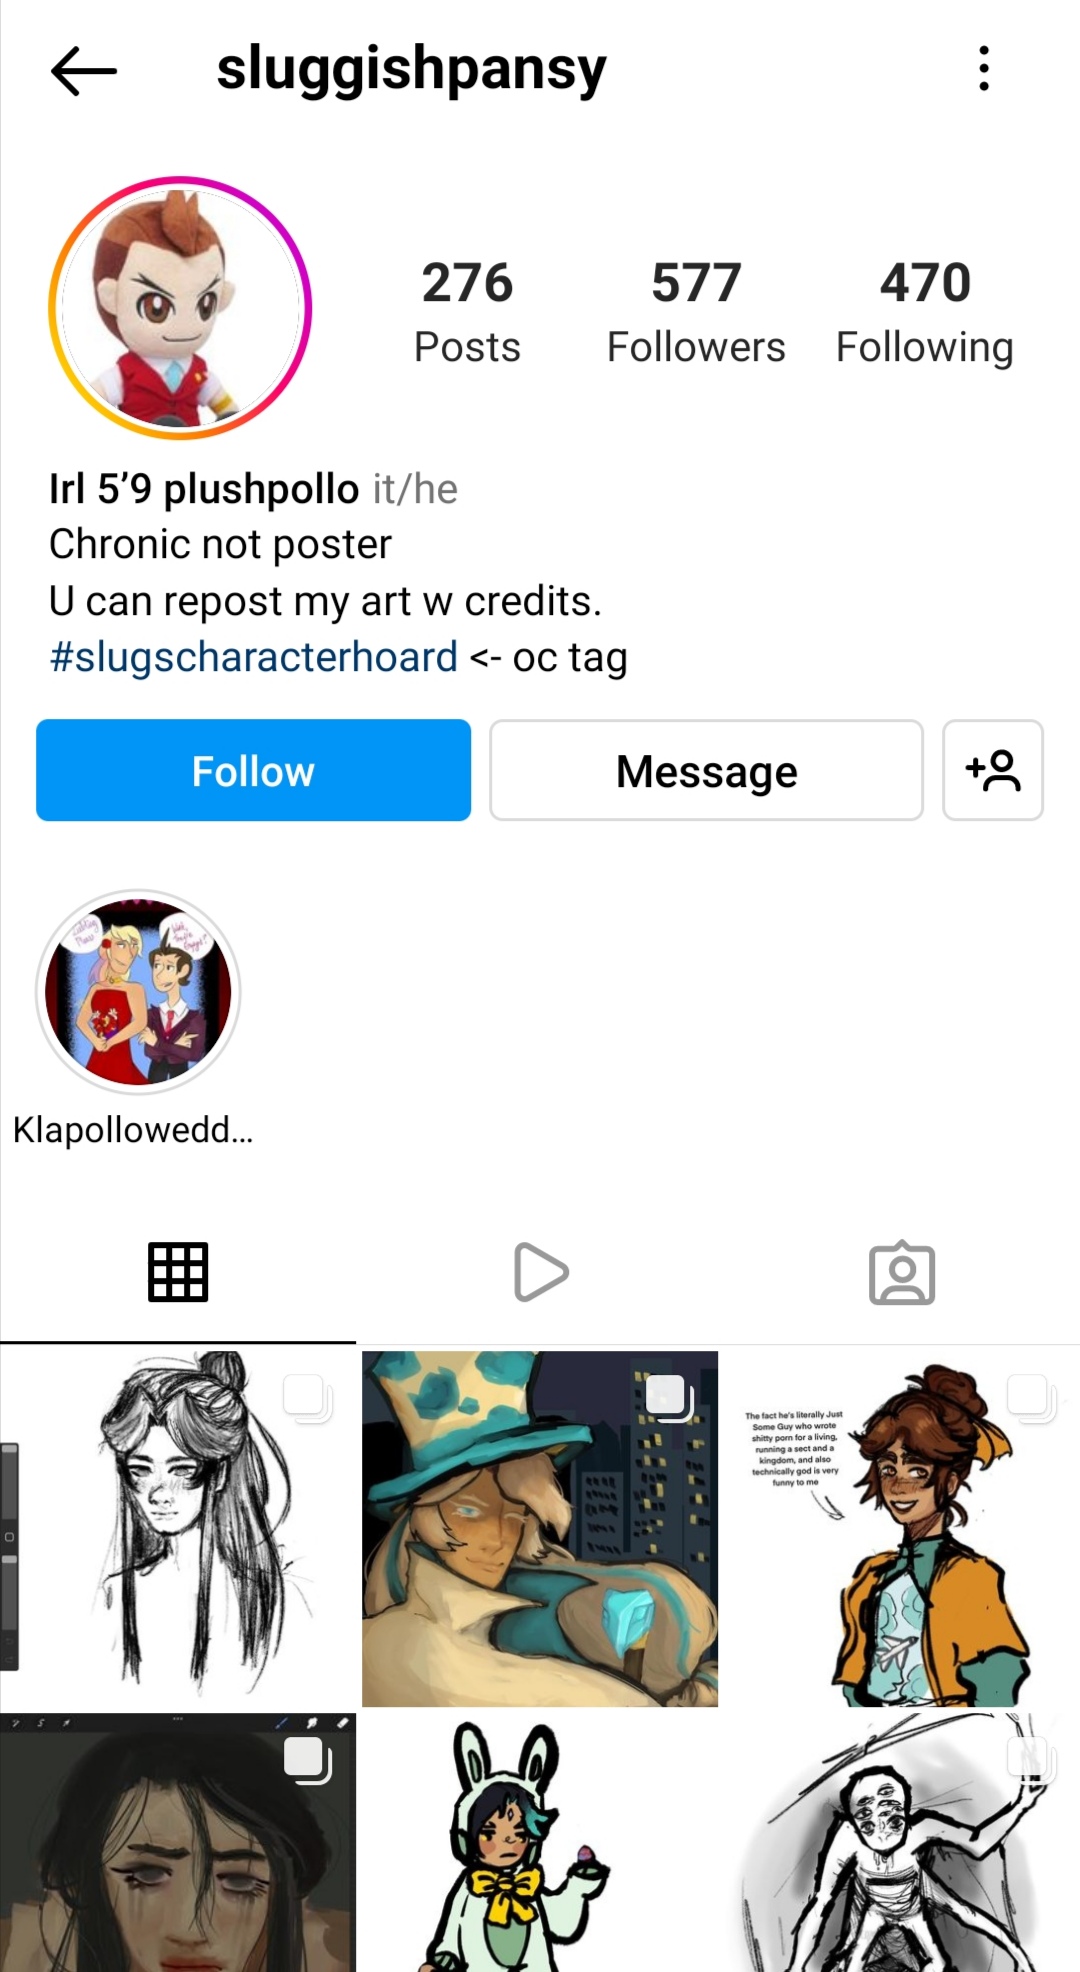Open the orange jacket character post
1080x1972 pixels.
point(902,1528)
